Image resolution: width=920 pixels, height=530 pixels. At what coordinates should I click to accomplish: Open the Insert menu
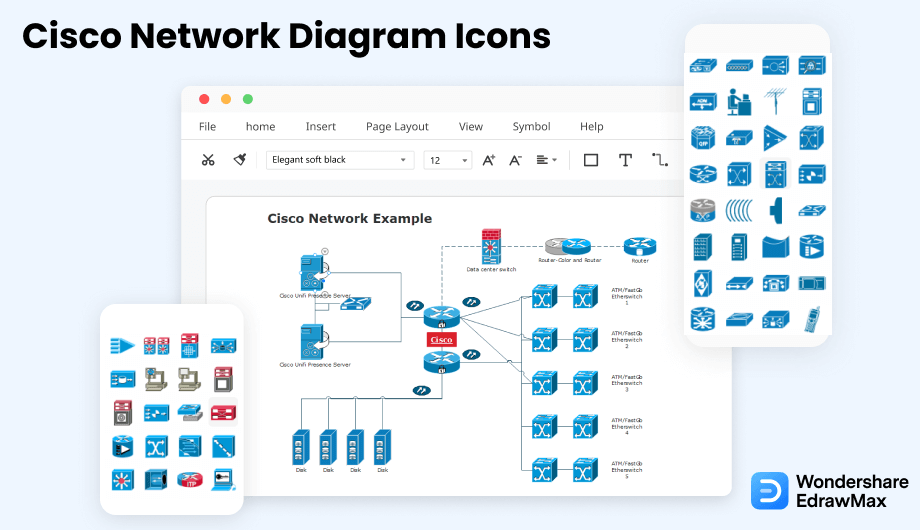(320, 126)
